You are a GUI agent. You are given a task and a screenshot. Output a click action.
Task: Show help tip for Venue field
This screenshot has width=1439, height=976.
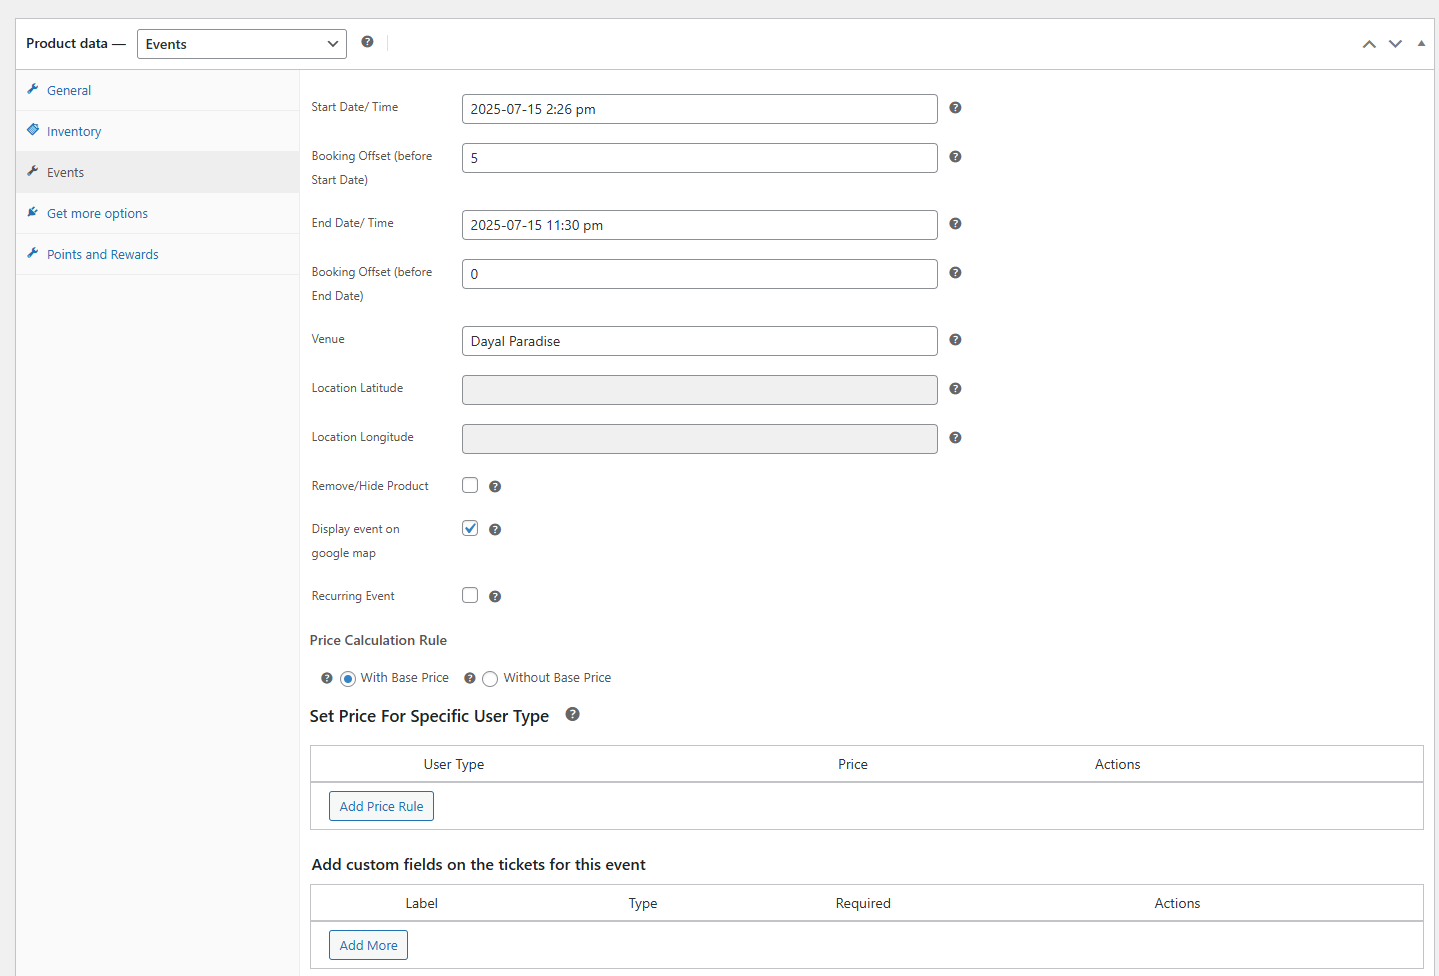coord(955,340)
